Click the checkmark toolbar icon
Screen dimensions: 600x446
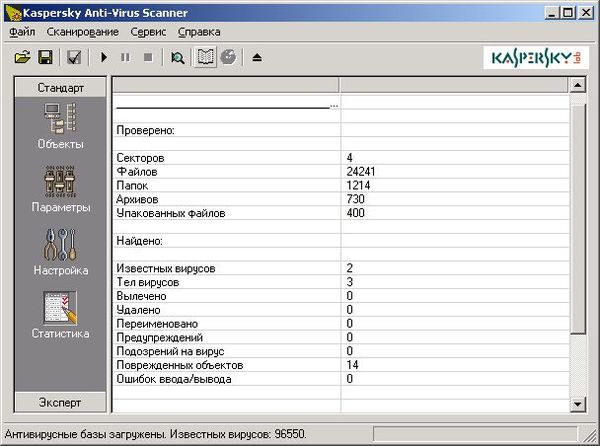(x=74, y=57)
